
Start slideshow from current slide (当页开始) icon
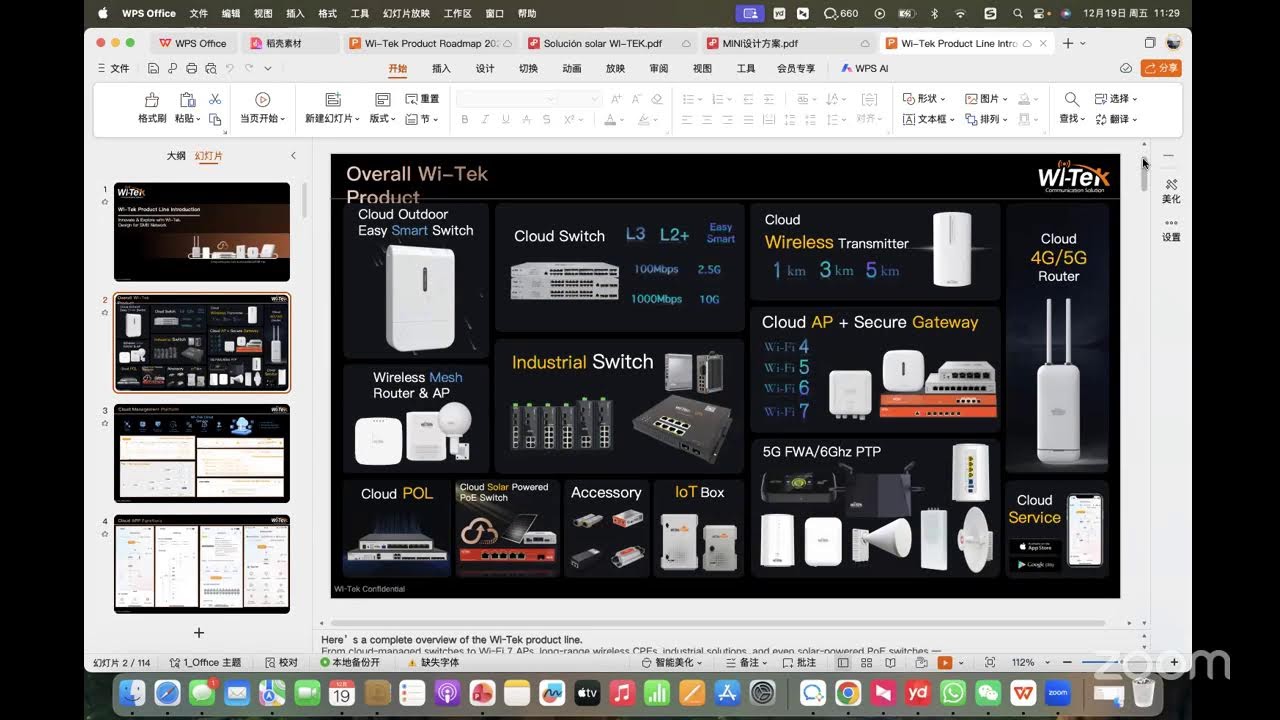[262, 100]
